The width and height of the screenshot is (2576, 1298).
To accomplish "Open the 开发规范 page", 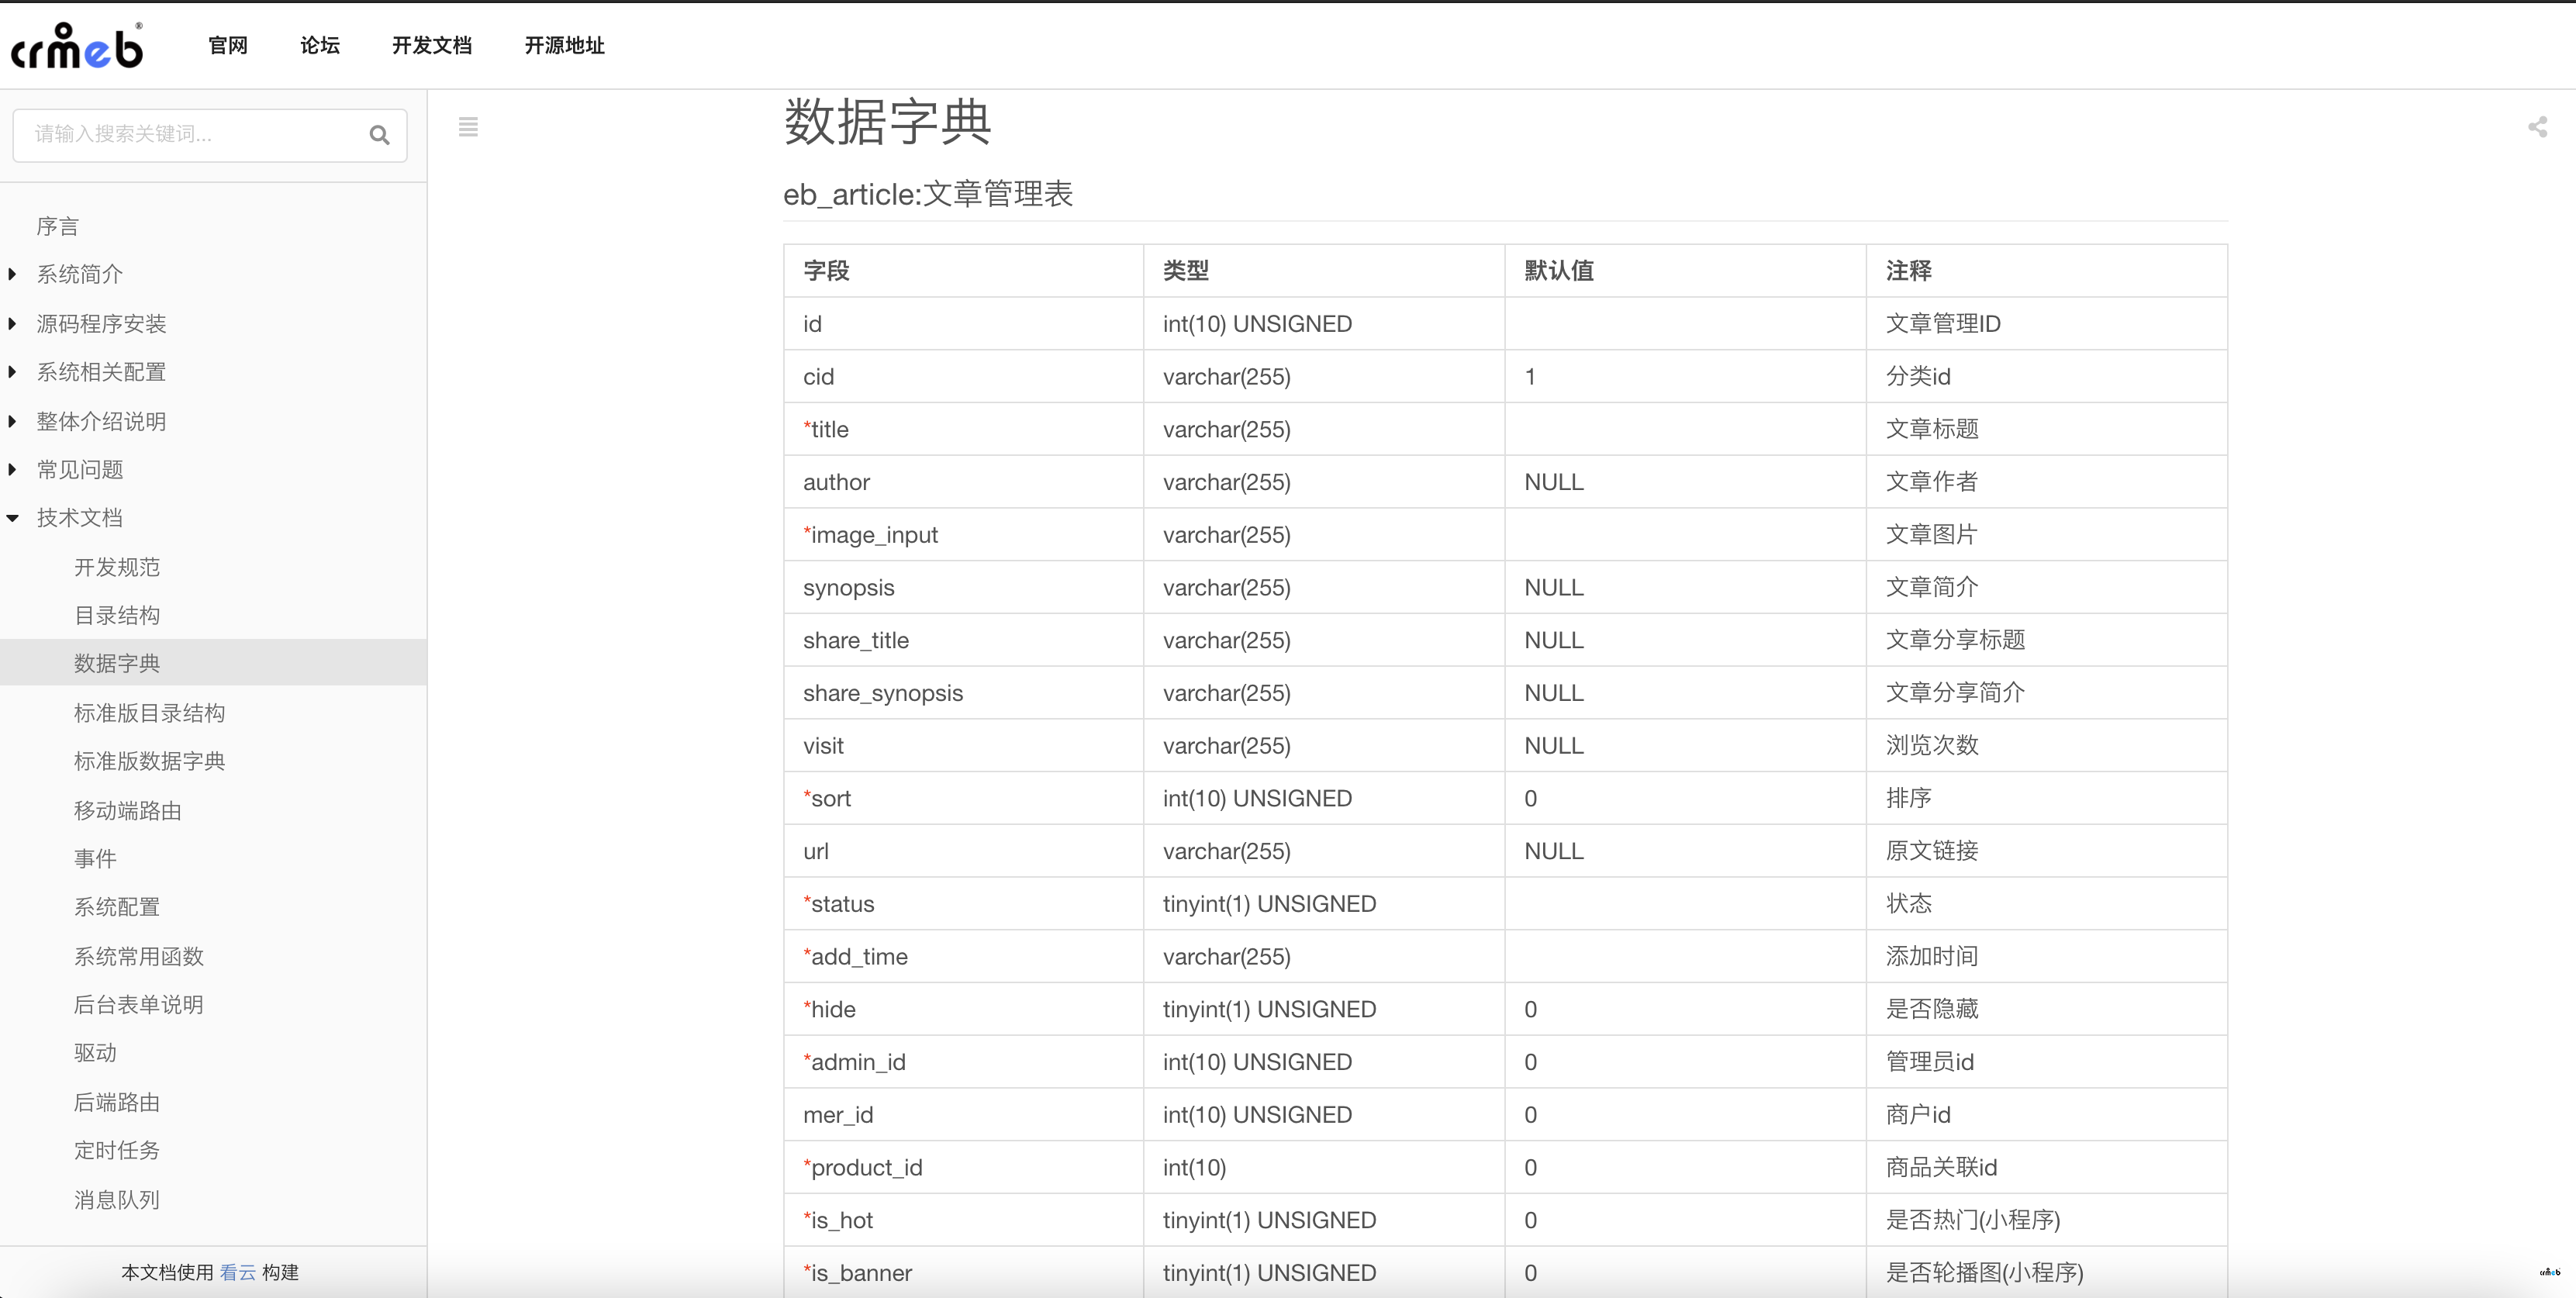I will (x=117, y=567).
